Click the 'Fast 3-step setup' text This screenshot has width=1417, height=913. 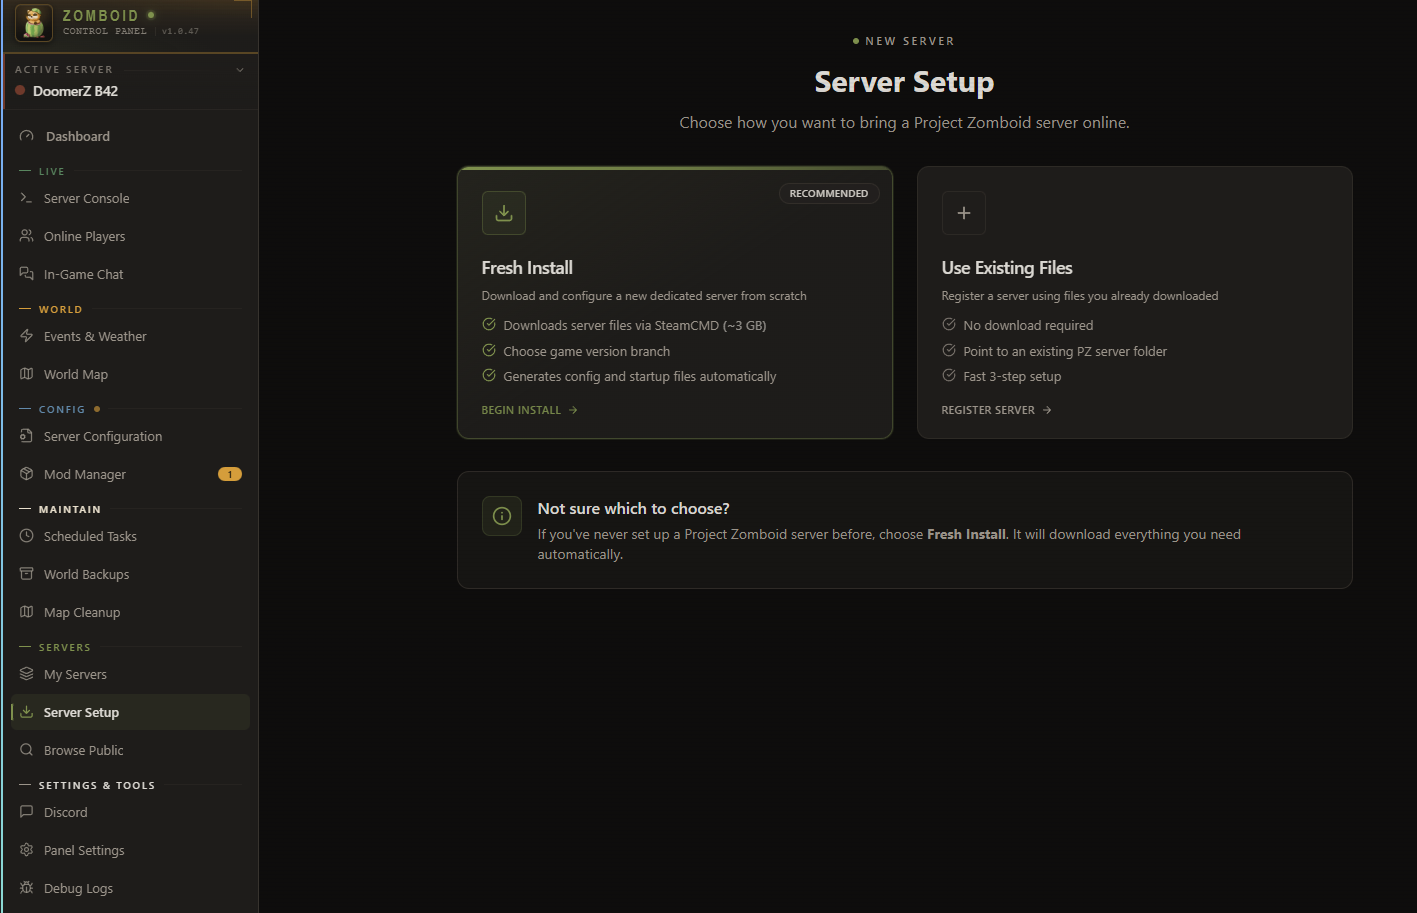point(1012,376)
